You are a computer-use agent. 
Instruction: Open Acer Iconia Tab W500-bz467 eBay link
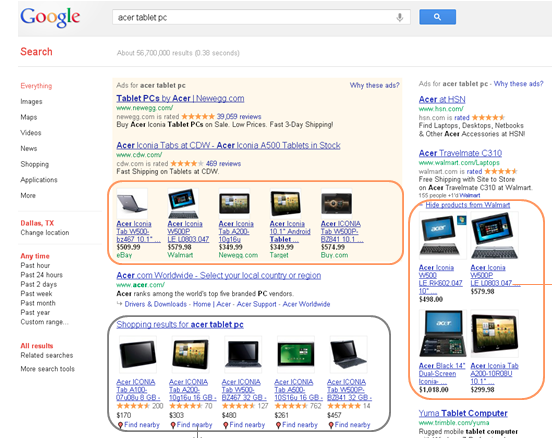click(x=138, y=231)
